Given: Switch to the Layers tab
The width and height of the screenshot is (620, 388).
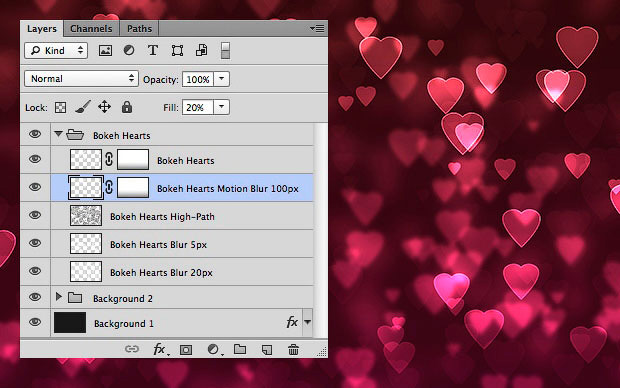Looking at the screenshot, I should click(42, 29).
